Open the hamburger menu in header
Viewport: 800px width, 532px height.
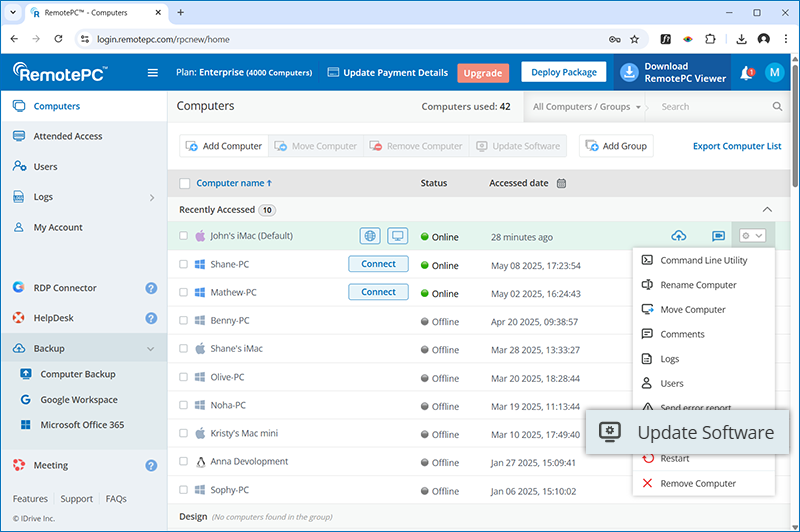153,73
